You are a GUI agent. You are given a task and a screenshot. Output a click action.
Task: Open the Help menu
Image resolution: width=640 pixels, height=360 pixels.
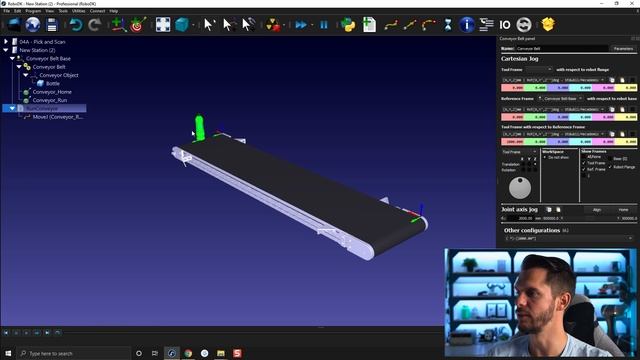coord(113,11)
